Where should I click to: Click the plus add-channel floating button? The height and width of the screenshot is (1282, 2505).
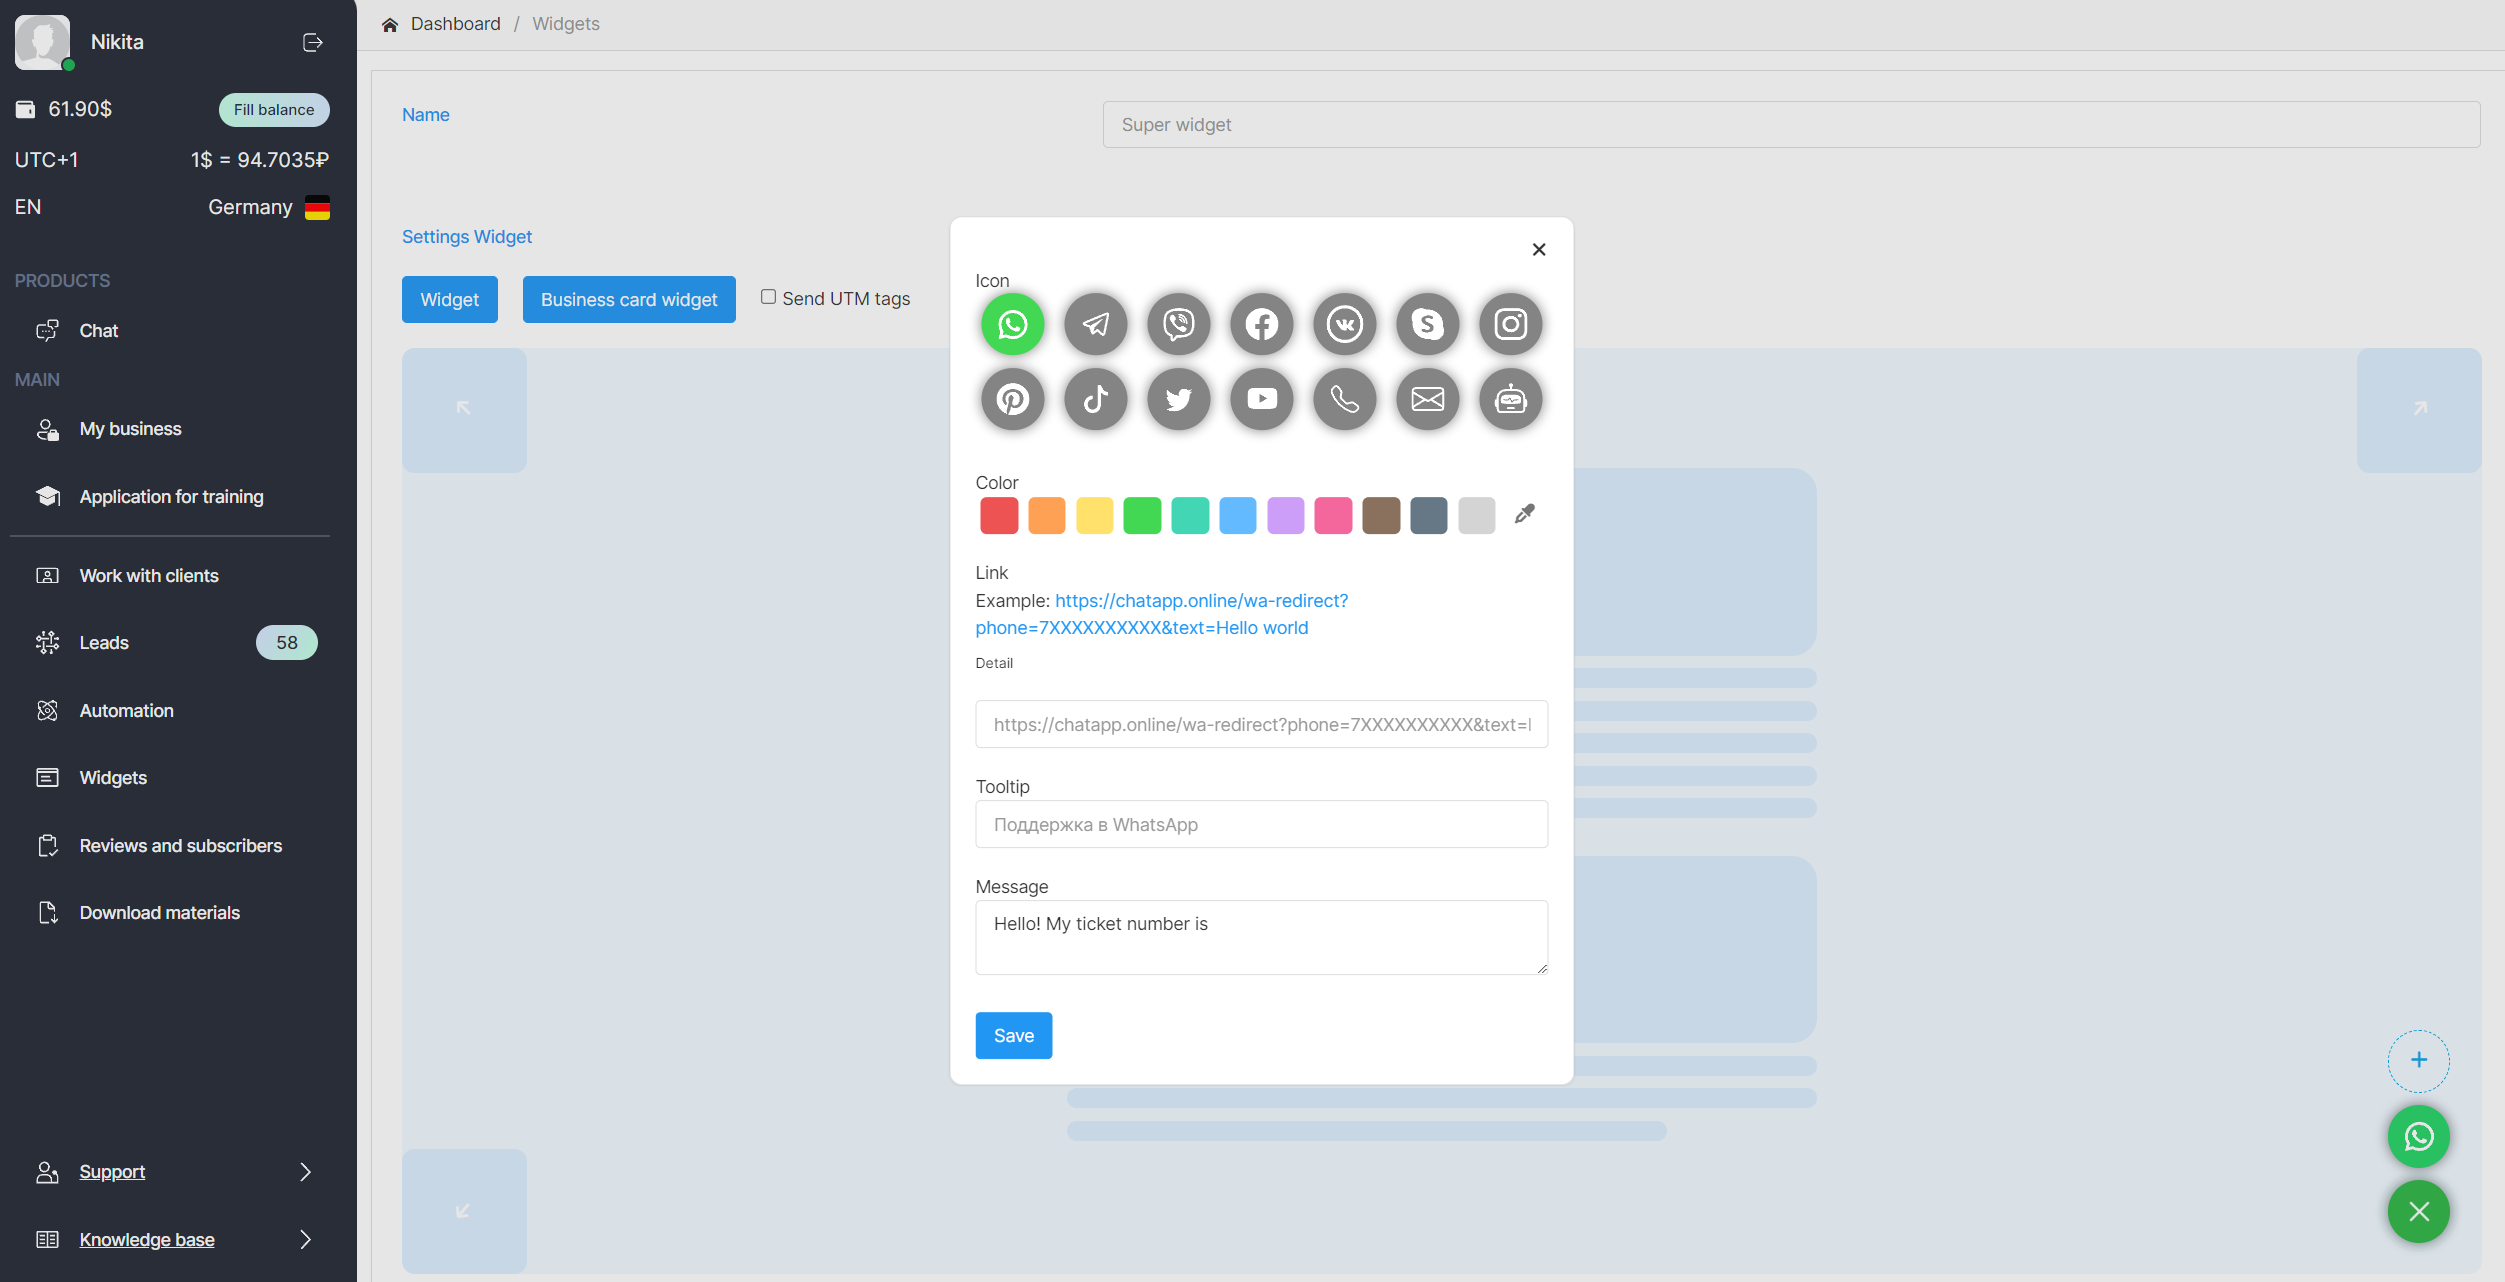[x=2418, y=1060]
